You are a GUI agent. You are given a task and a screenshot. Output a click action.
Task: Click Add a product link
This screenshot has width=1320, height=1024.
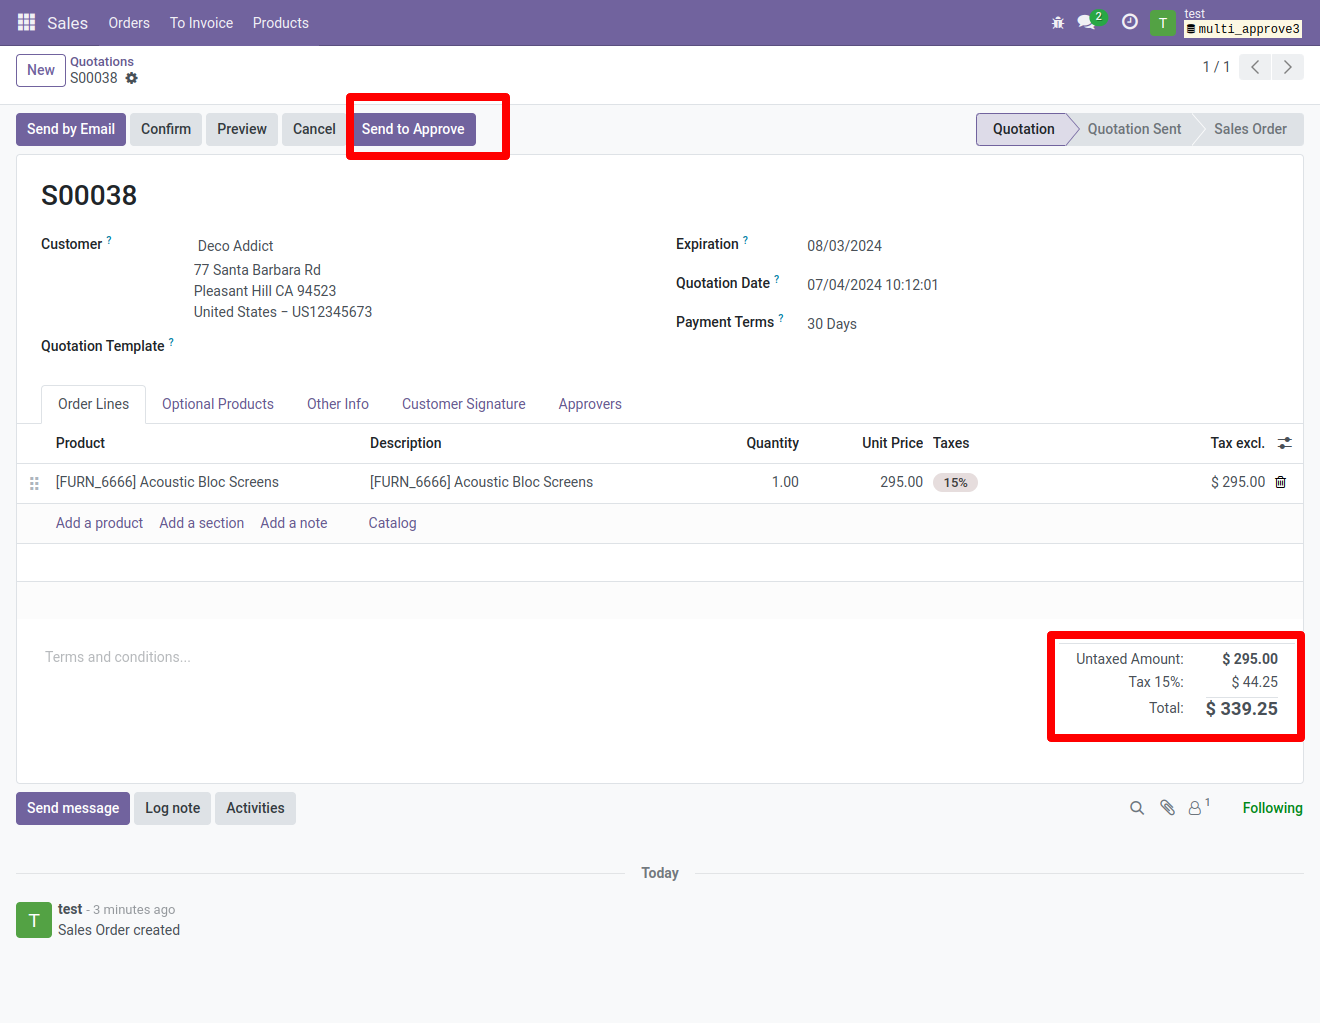[99, 523]
